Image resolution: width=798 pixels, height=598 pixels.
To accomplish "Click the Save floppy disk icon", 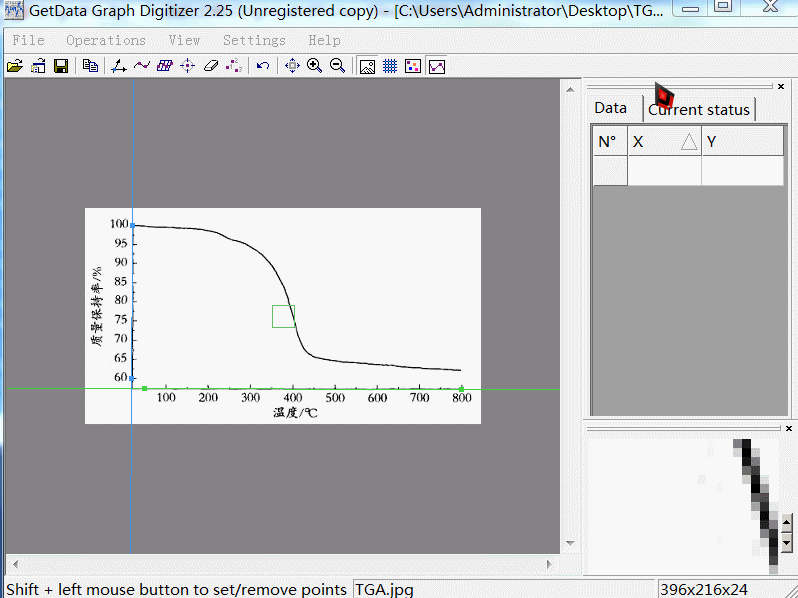I will point(61,66).
